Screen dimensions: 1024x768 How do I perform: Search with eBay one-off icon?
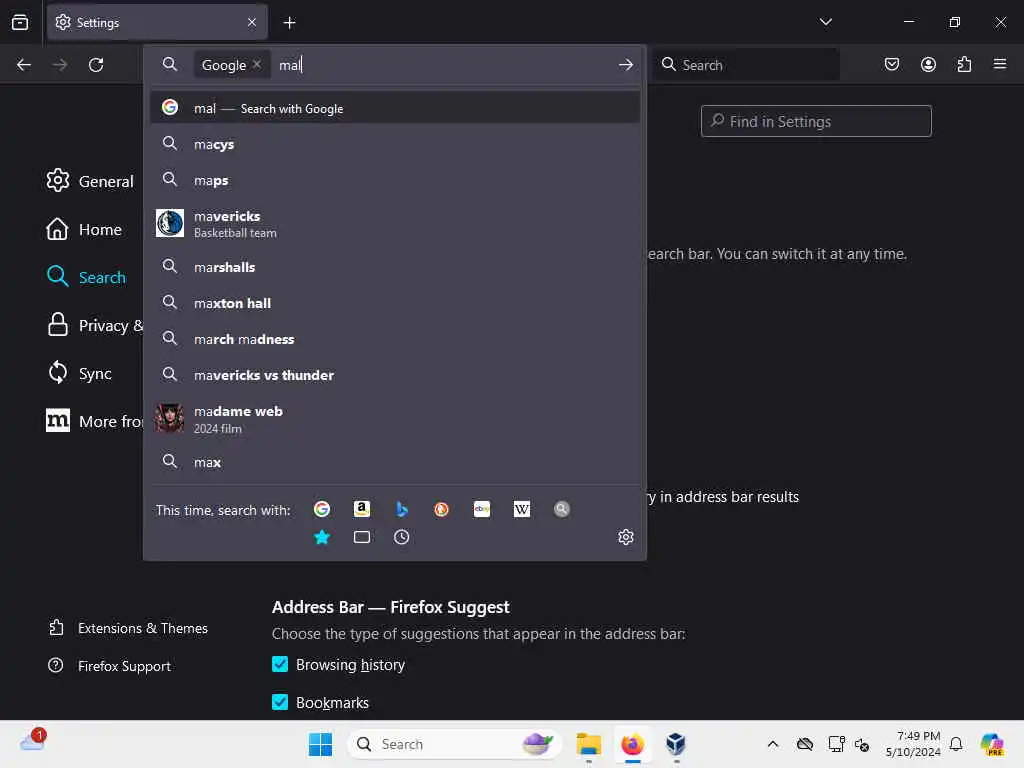(482, 509)
